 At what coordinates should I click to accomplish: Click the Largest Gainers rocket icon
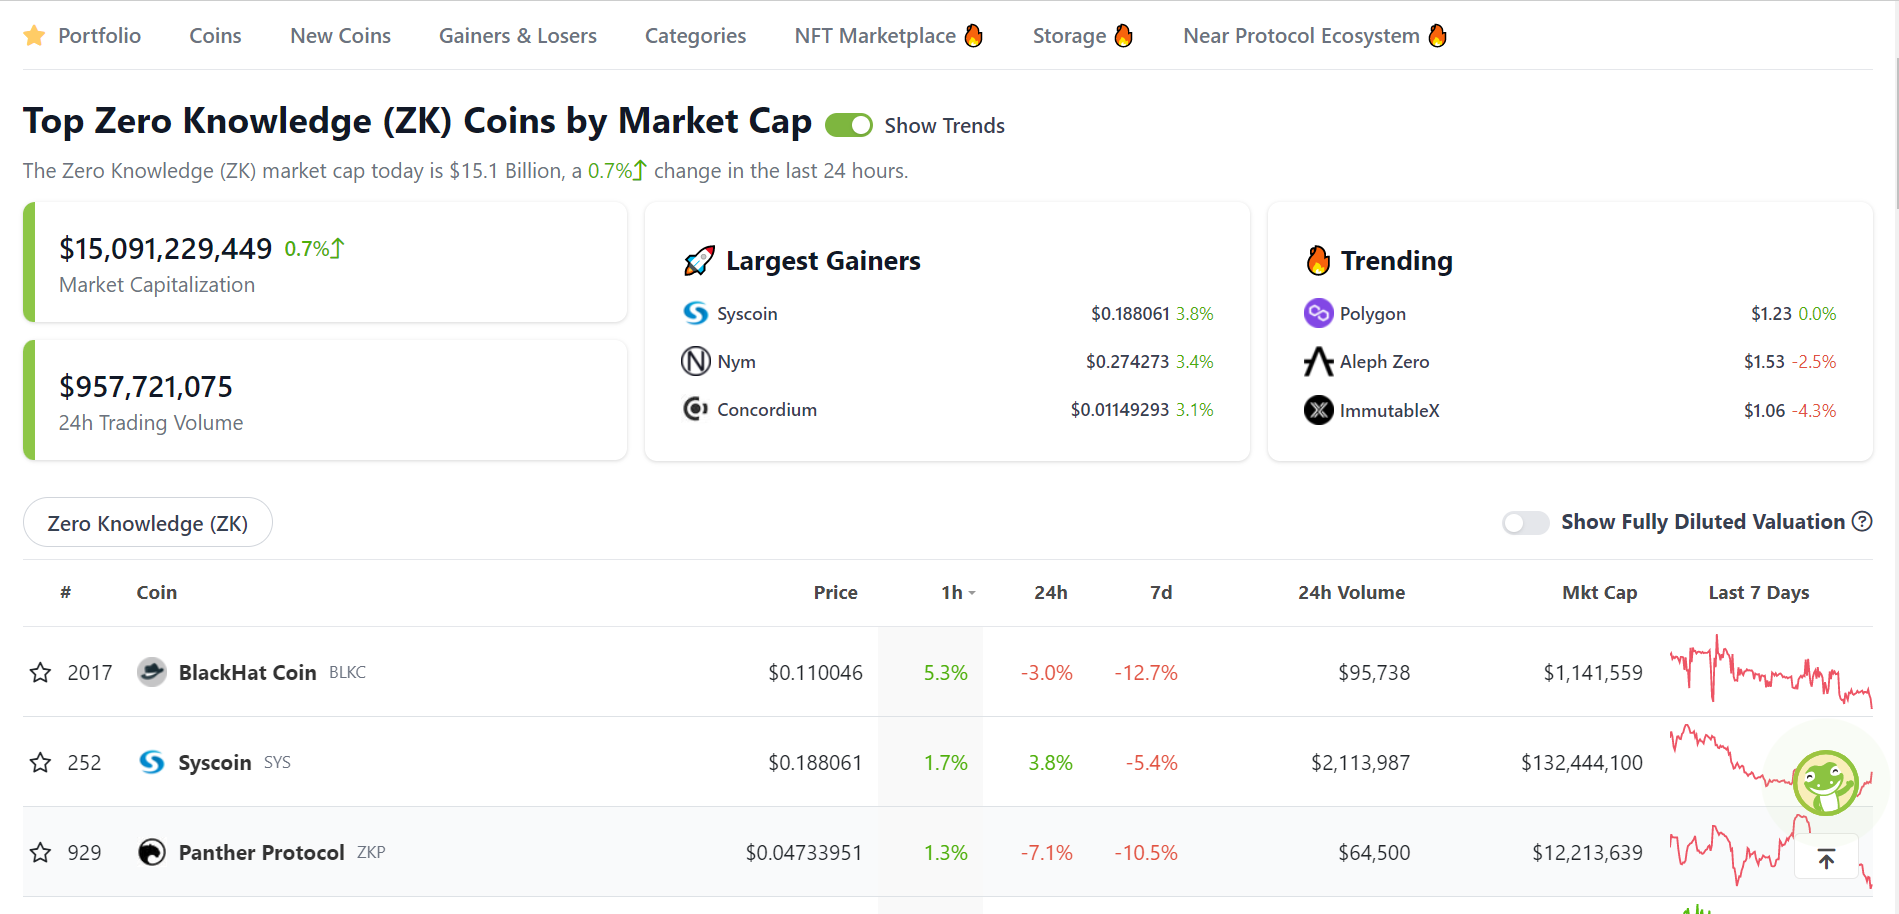point(699,261)
